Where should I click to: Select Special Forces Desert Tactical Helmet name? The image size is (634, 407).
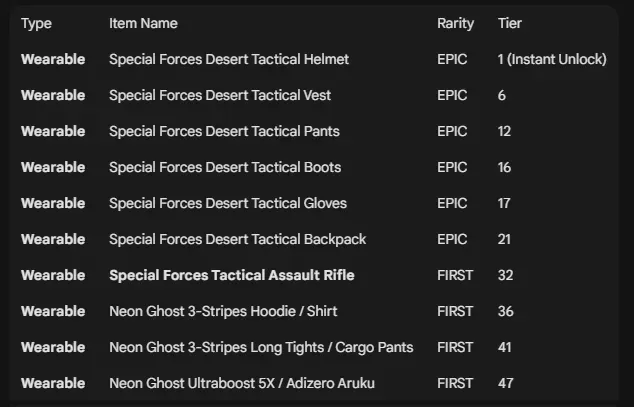pyautogui.click(x=229, y=59)
